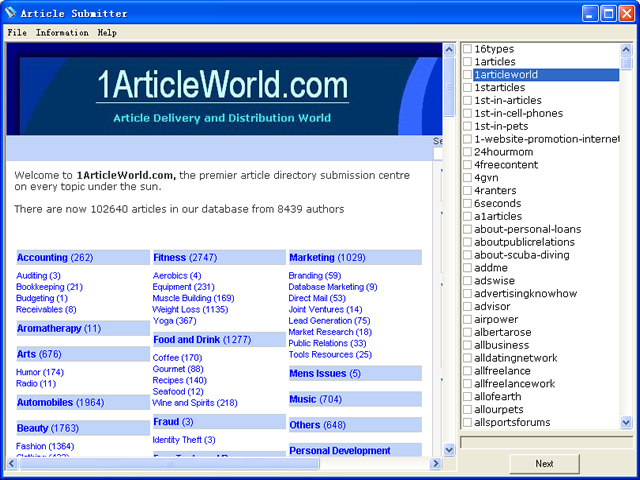Open the Bookkeeping (21) subcategory
The width and height of the screenshot is (640, 480).
pos(49,287)
